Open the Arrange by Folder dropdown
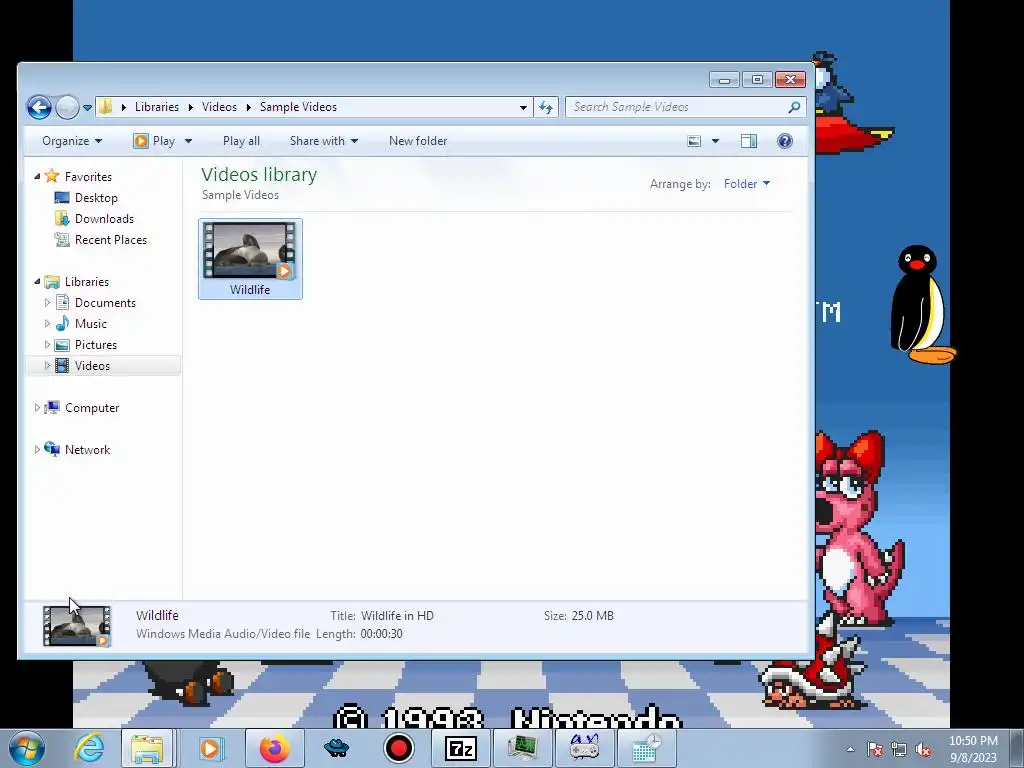 (746, 184)
